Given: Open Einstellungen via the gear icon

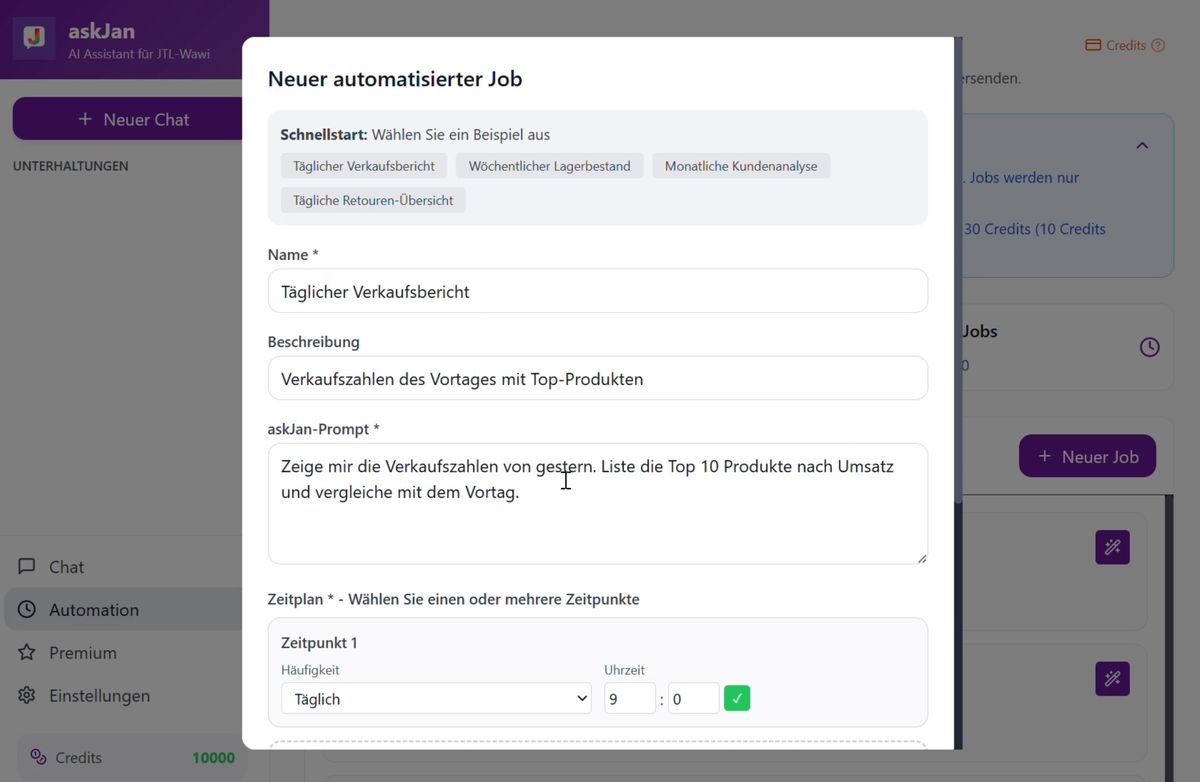Looking at the screenshot, I should click(x=27, y=695).
